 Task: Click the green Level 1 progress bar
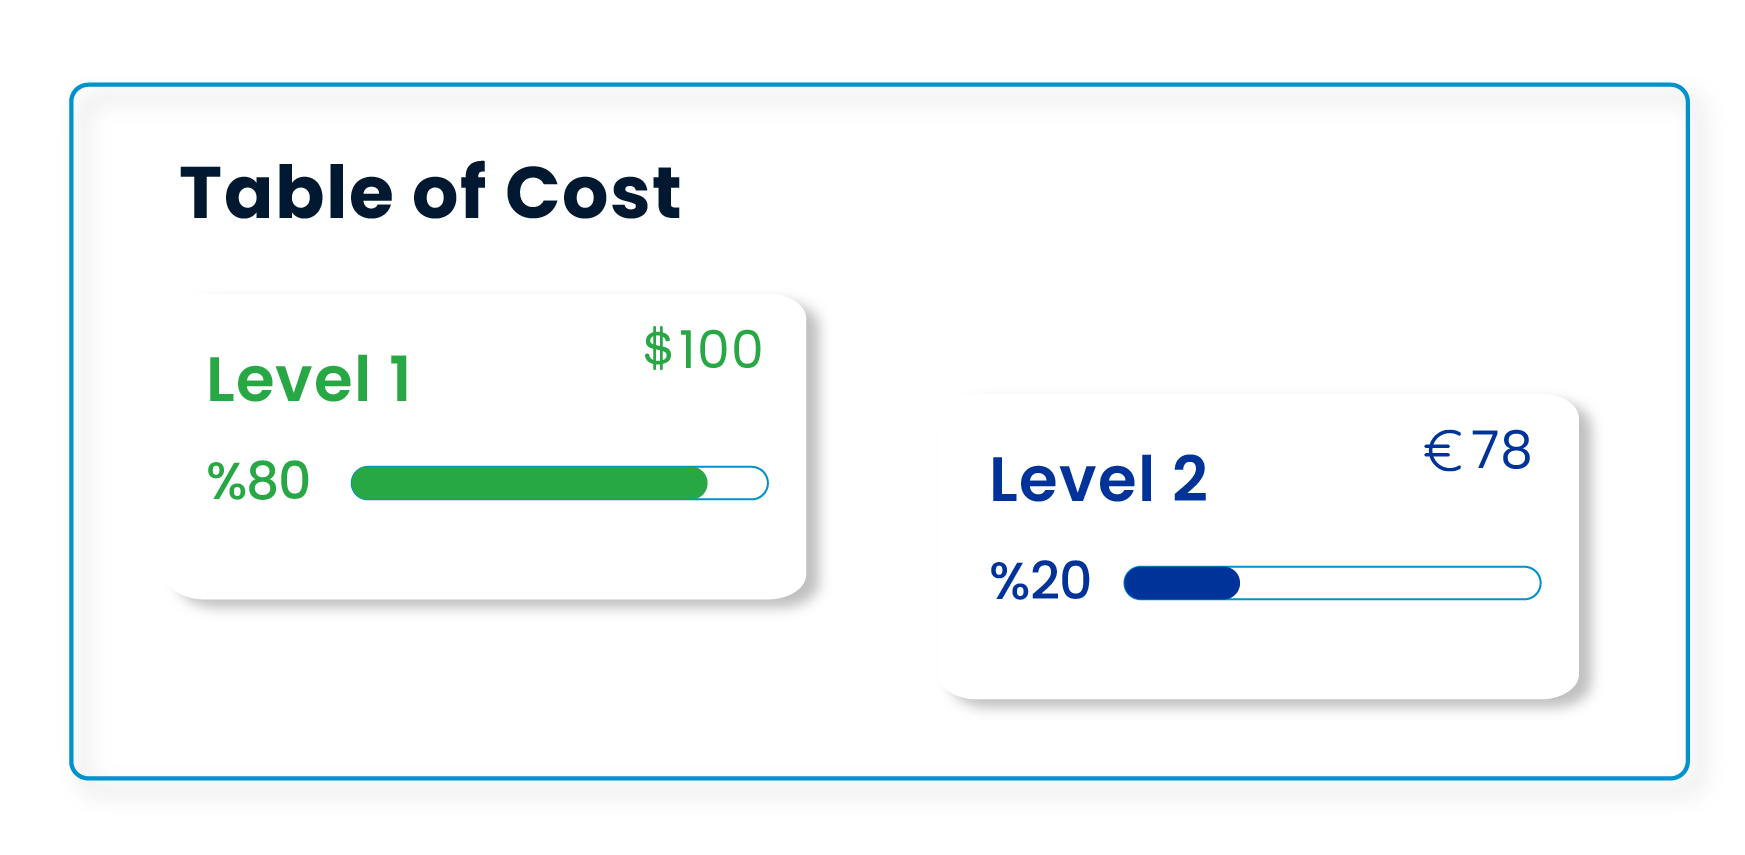559,483
